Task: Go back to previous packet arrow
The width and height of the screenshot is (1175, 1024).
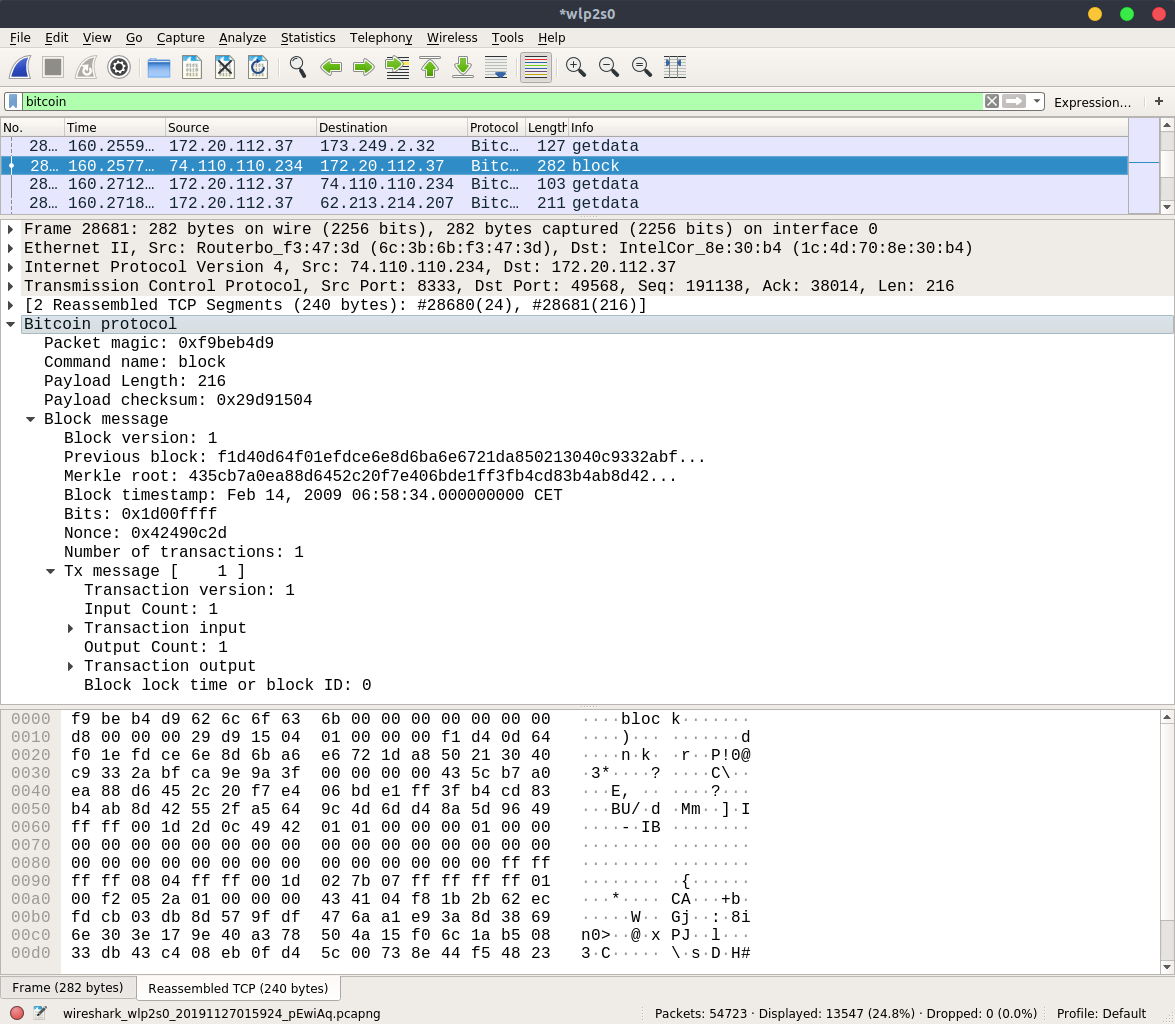Action: point(330,67)
